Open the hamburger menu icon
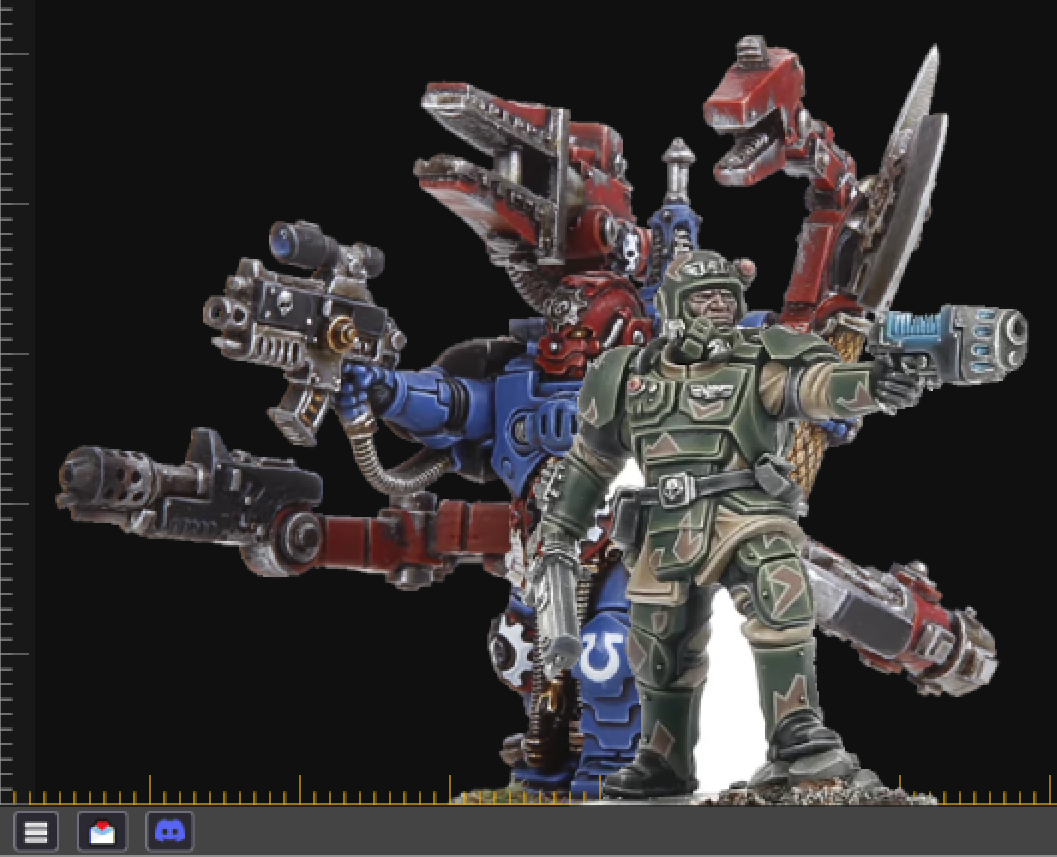Viewport: 1057px width, 857px height. click(36, 831)
